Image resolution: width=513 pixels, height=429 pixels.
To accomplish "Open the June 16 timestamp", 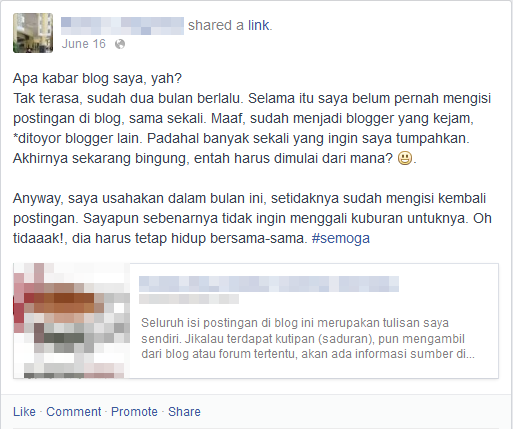I will point(84,44).
